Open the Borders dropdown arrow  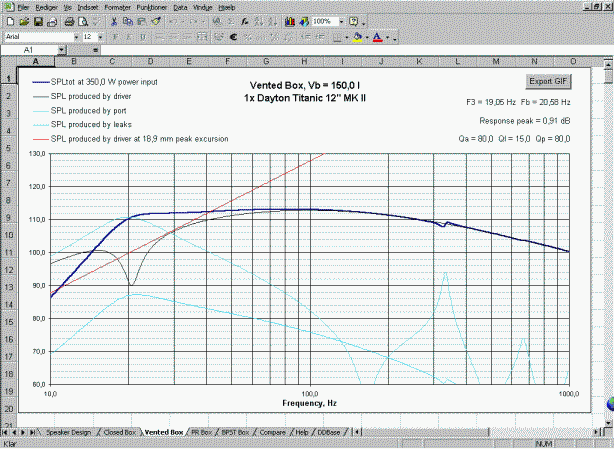tap(347, 38)
